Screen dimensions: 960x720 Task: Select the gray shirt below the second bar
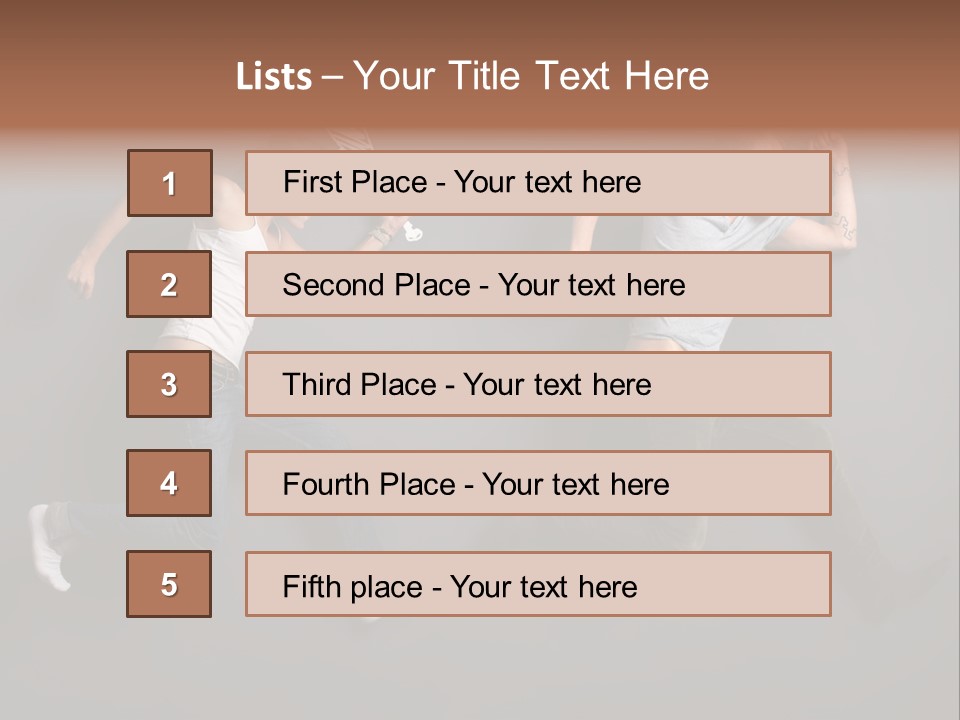click(680, 330)
